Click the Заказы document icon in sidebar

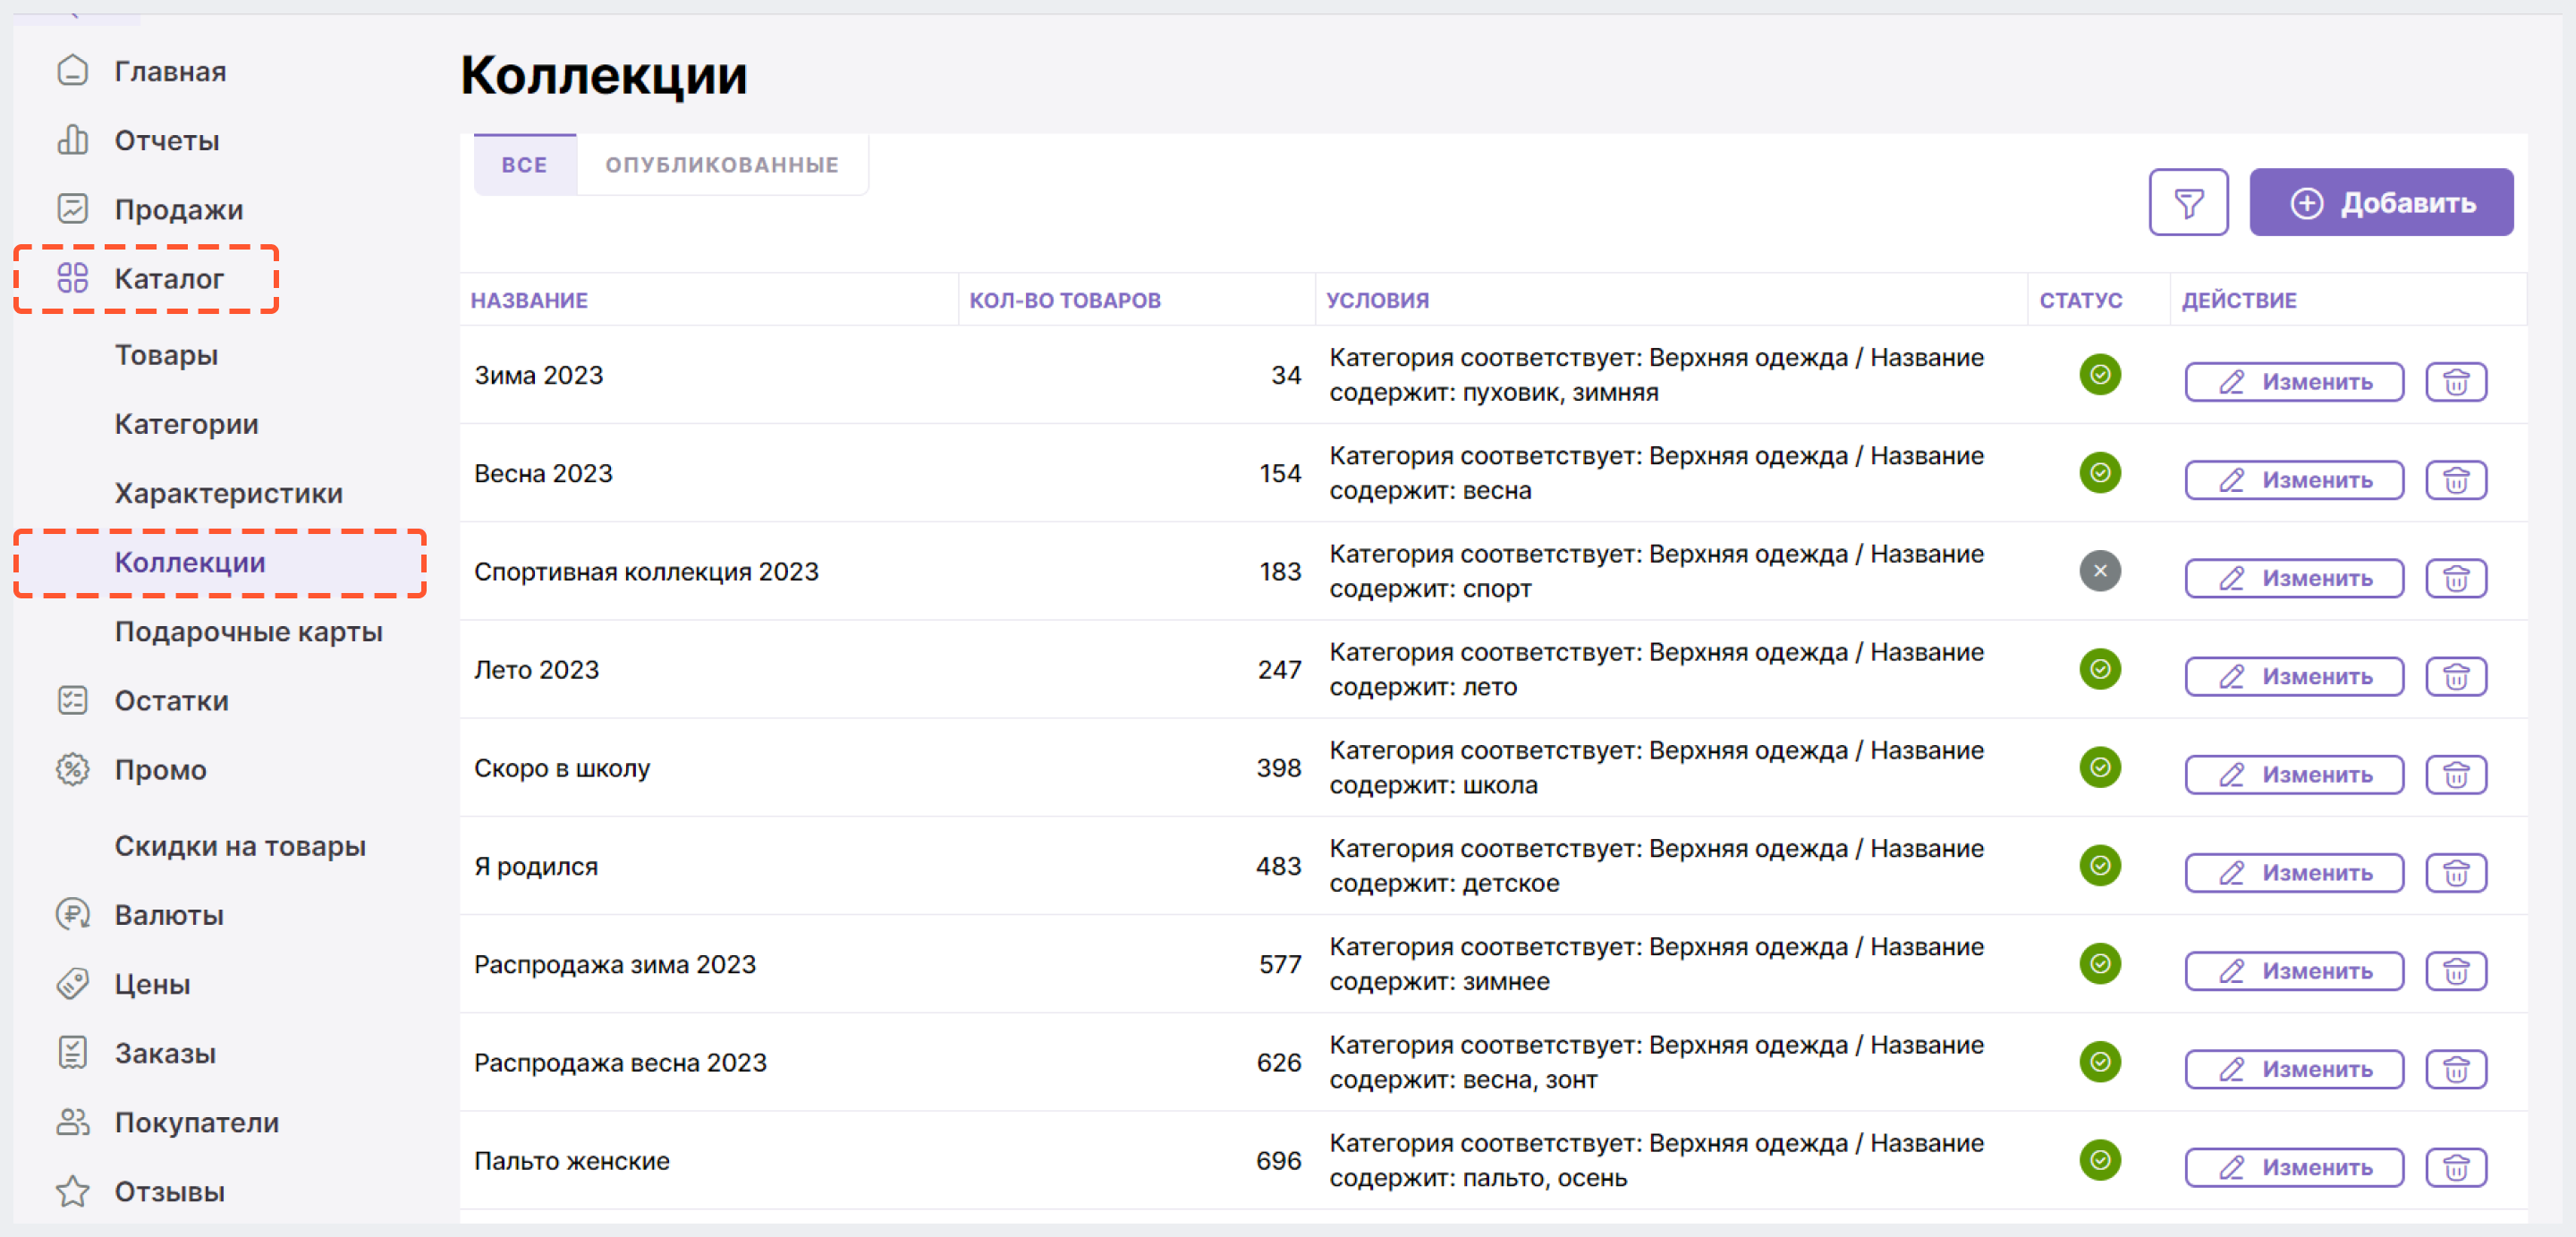tap(73, 1052)
